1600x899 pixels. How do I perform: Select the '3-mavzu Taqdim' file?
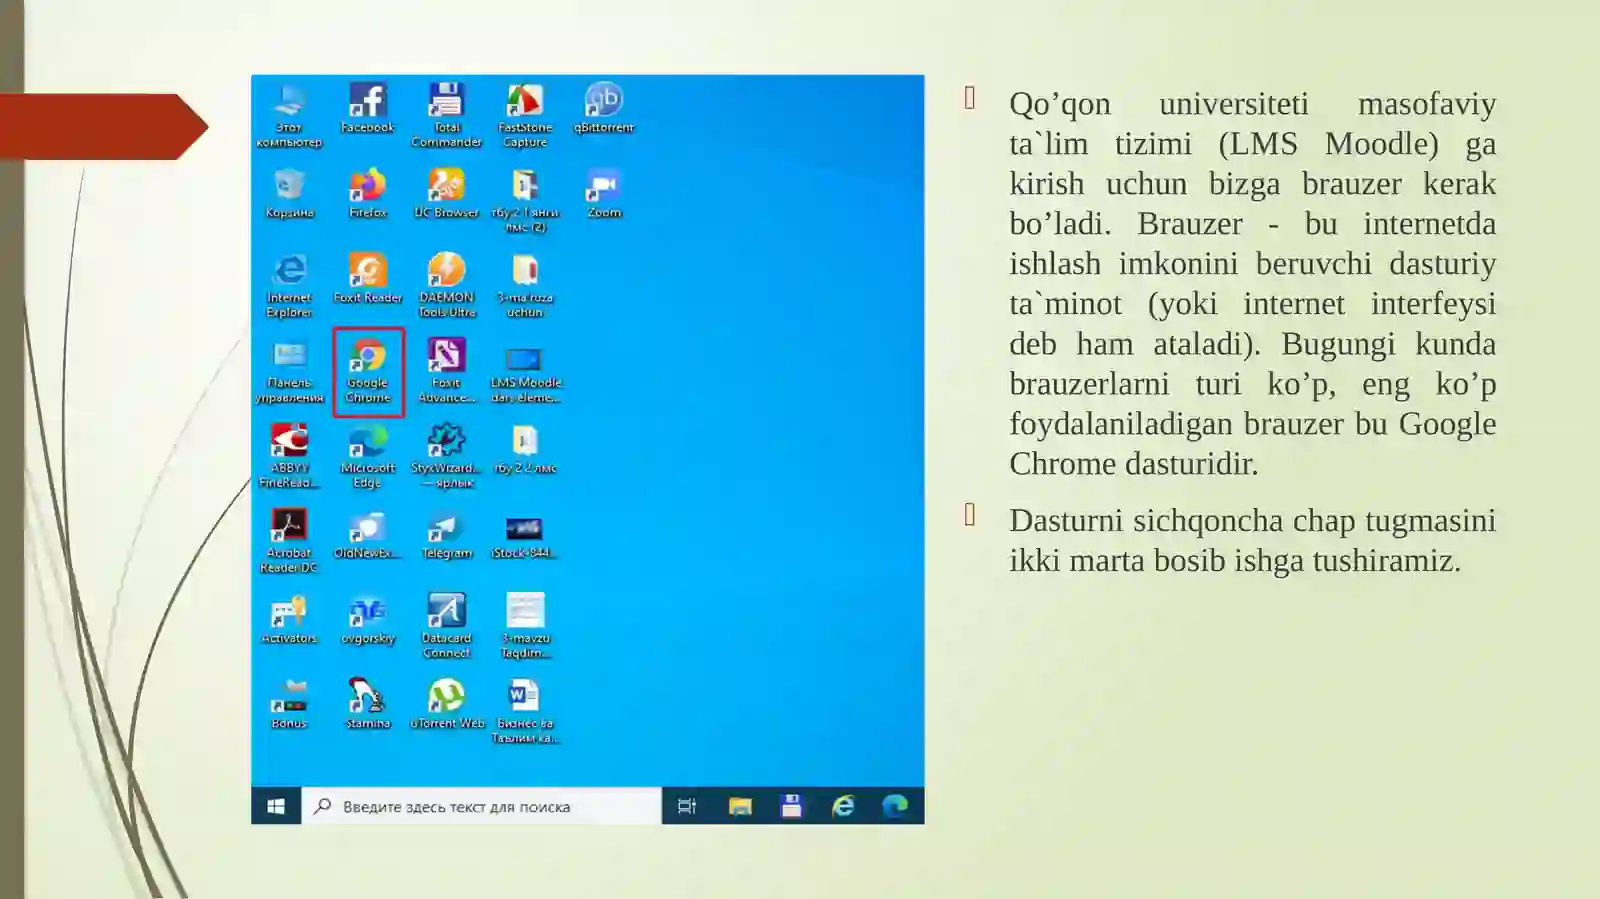pyautogui.click(x=525, y=625)
